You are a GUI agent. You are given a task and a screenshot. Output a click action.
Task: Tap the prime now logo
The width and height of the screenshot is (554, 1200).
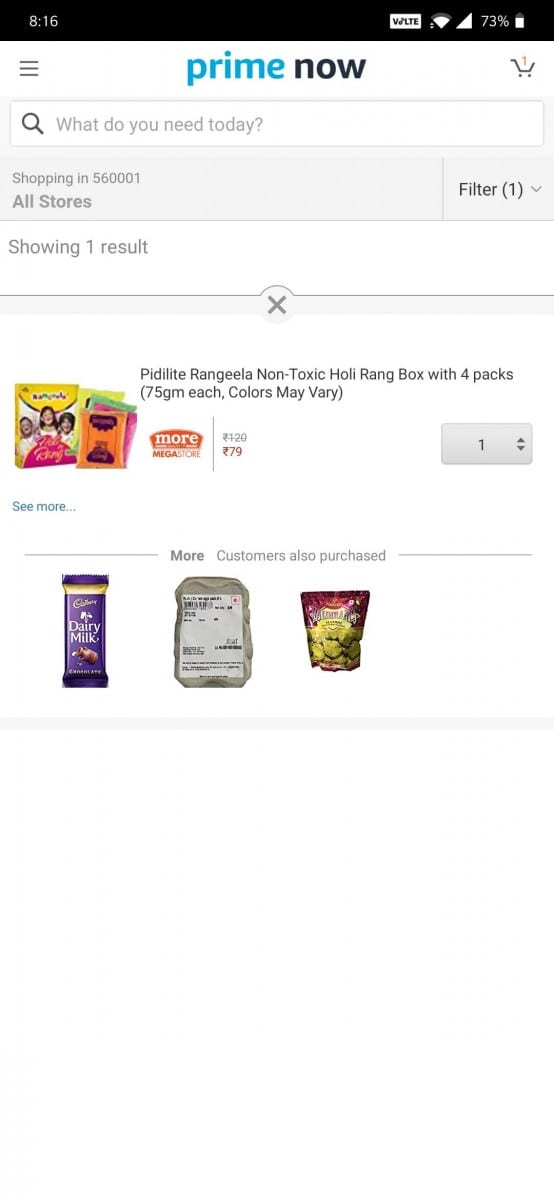(276, 68)
